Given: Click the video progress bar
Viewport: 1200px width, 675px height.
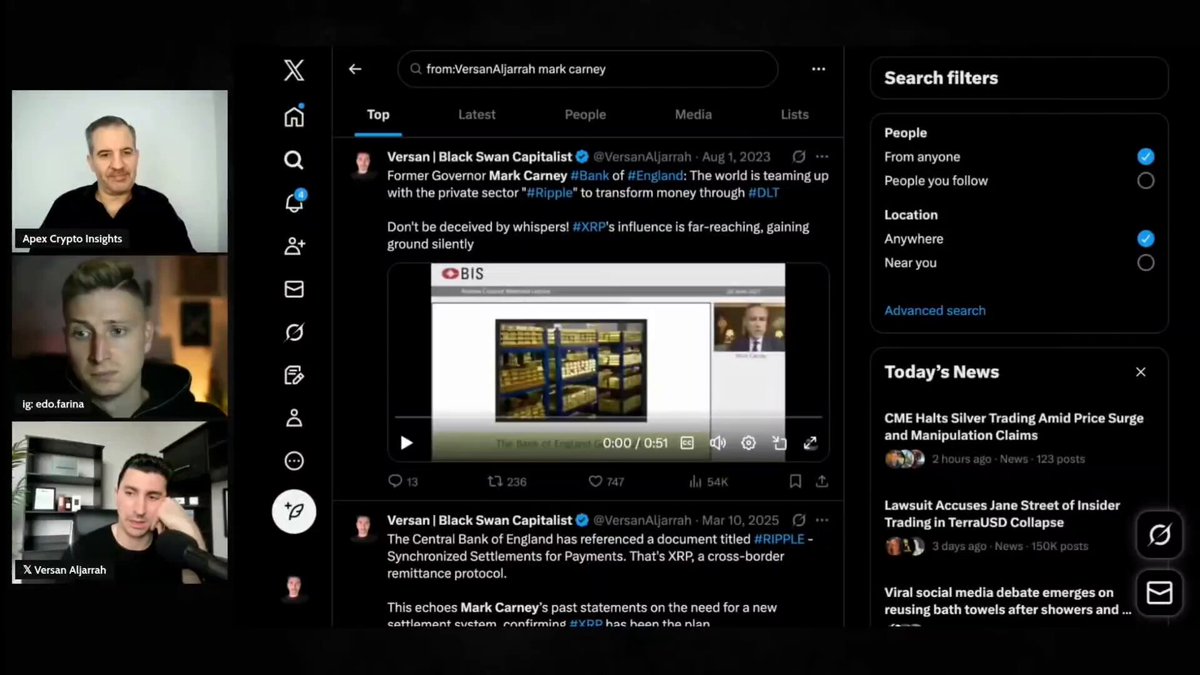Looking at the screenshot, I should click(608, 417).
